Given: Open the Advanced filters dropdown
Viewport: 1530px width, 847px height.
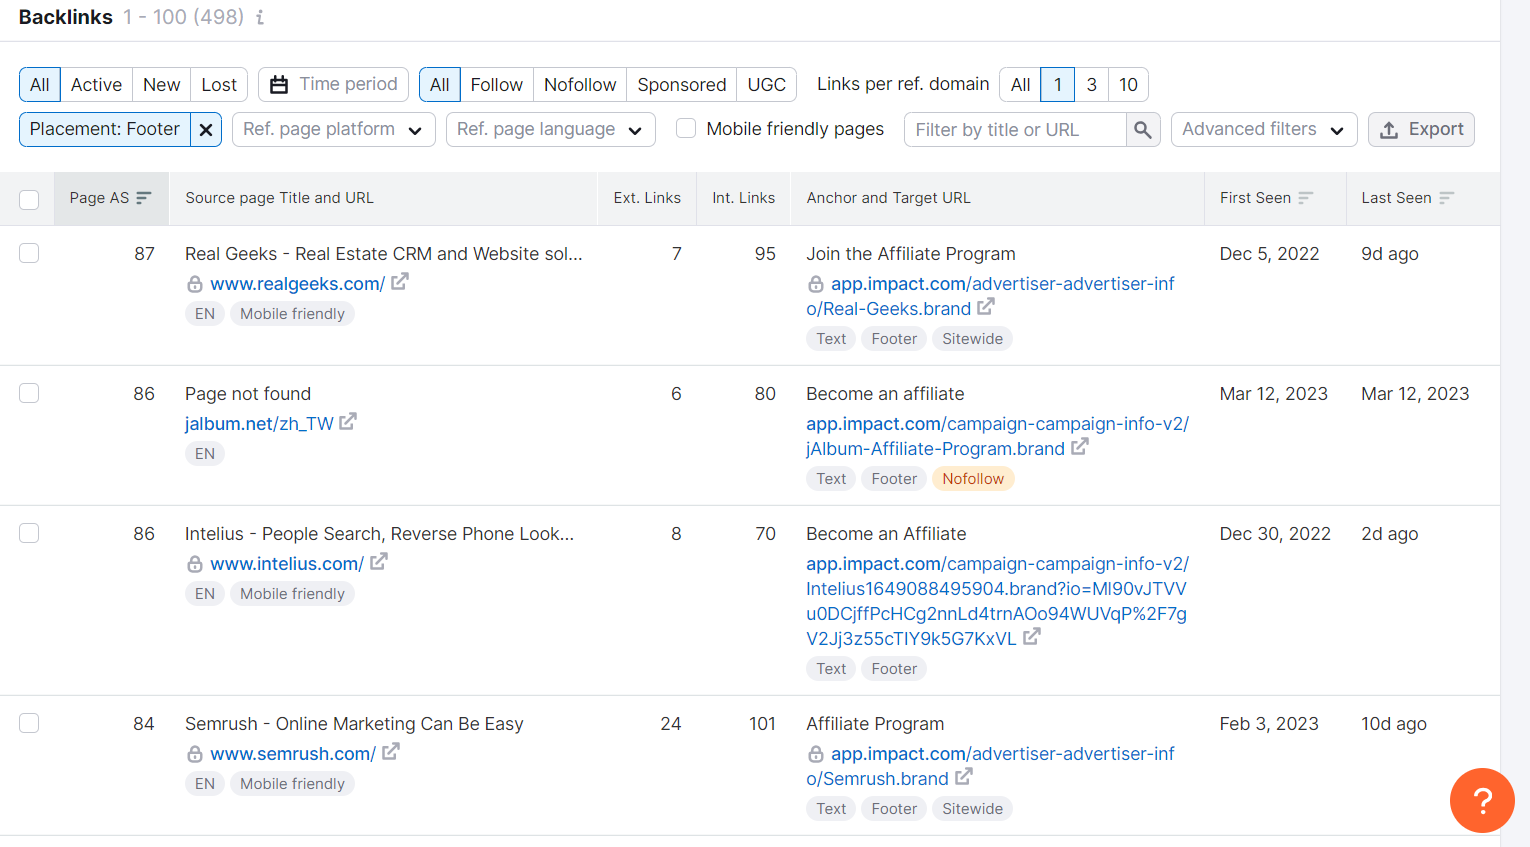Looking at the screenshot, I should [1264, 129].
